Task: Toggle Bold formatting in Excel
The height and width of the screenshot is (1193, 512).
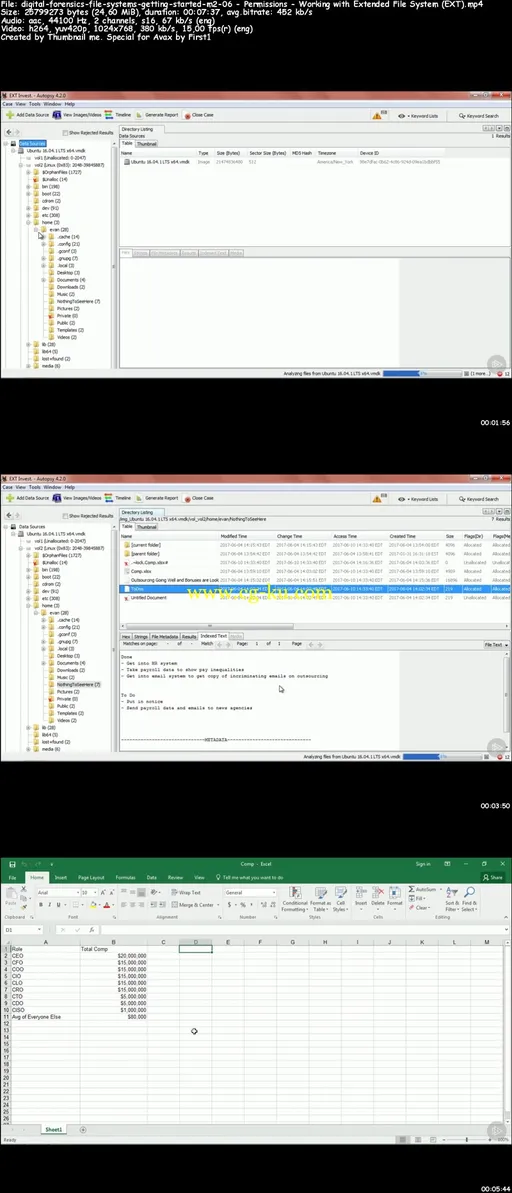Action: coord(41,905)
